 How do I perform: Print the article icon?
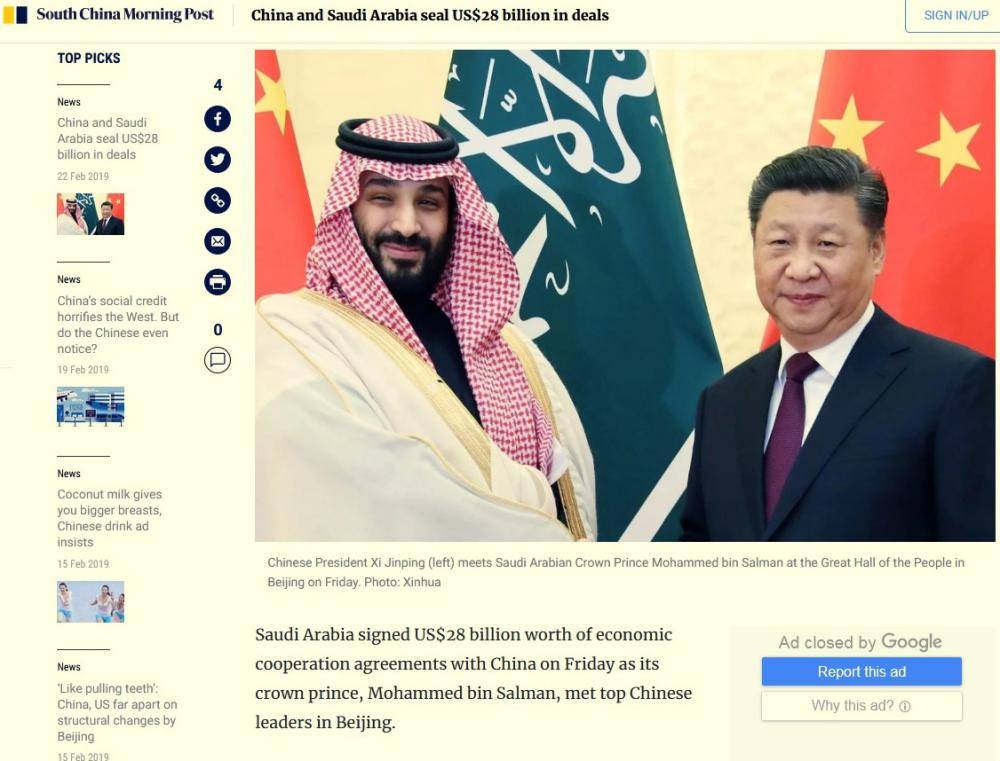point(217,282)
